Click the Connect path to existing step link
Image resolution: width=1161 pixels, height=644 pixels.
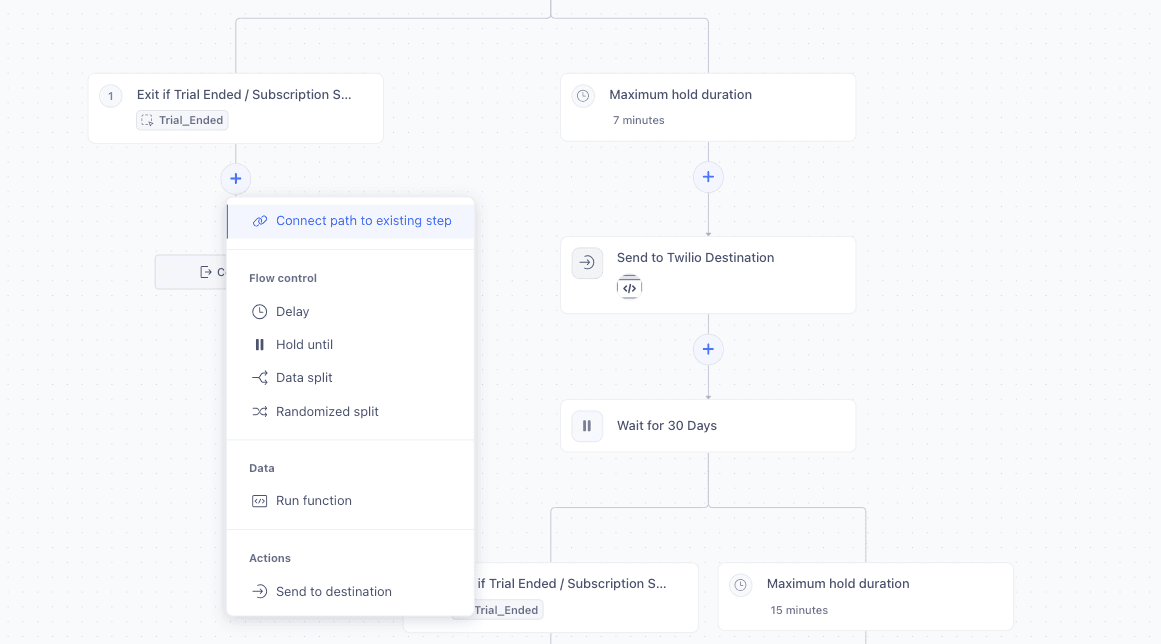[x=349, y=220]
